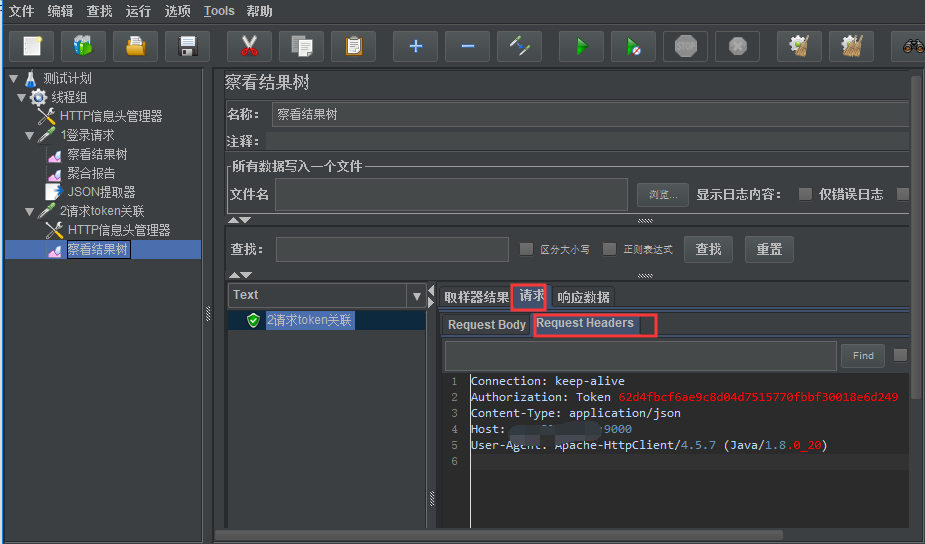The height and width of the screenshot is (544, 925).
Task: Open the 文件 menu
Action: (x=21, y=11)
